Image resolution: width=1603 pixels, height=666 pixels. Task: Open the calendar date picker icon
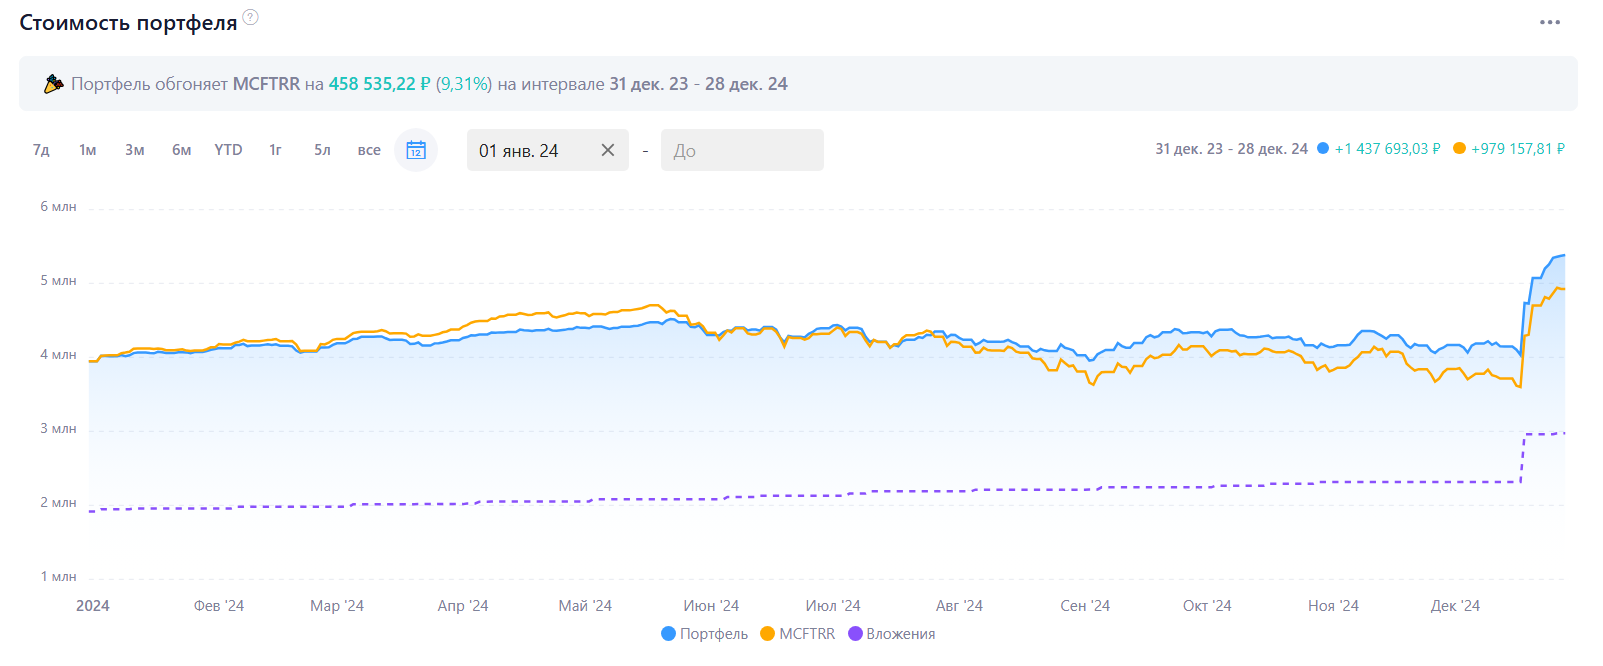point(416,150)
